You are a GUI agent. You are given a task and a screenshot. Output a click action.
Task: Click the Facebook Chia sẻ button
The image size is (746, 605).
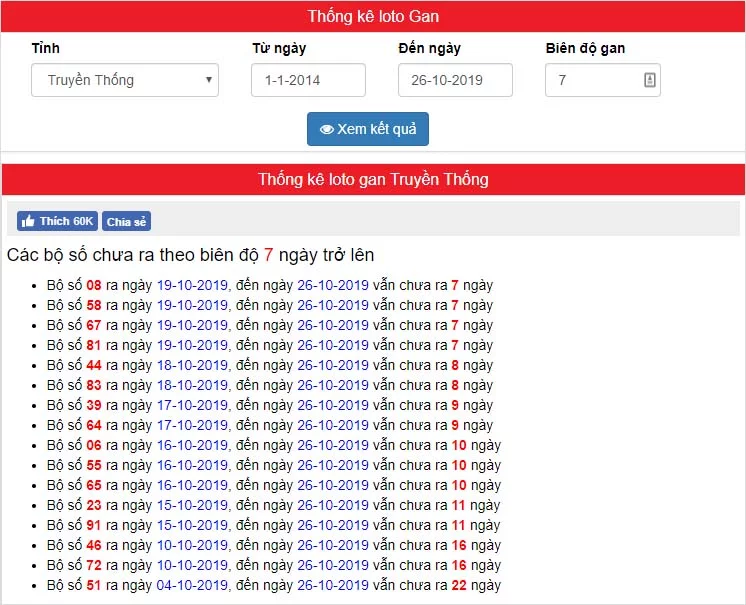126,221
